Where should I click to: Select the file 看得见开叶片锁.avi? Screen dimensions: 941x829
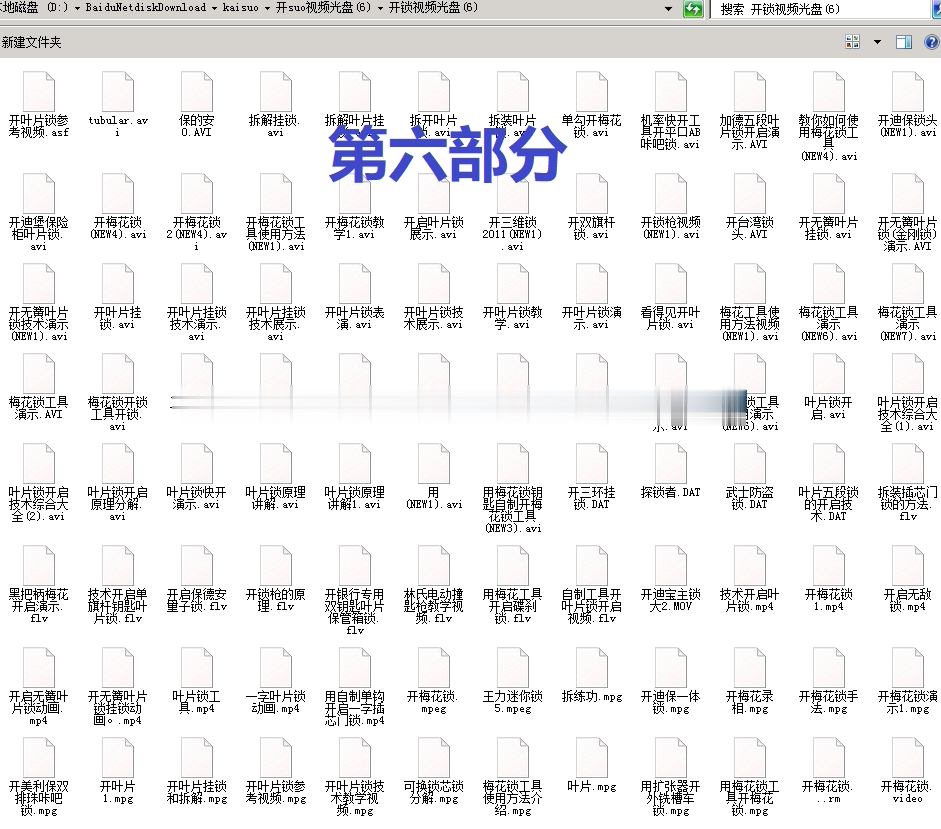click(x=670, y=297)
